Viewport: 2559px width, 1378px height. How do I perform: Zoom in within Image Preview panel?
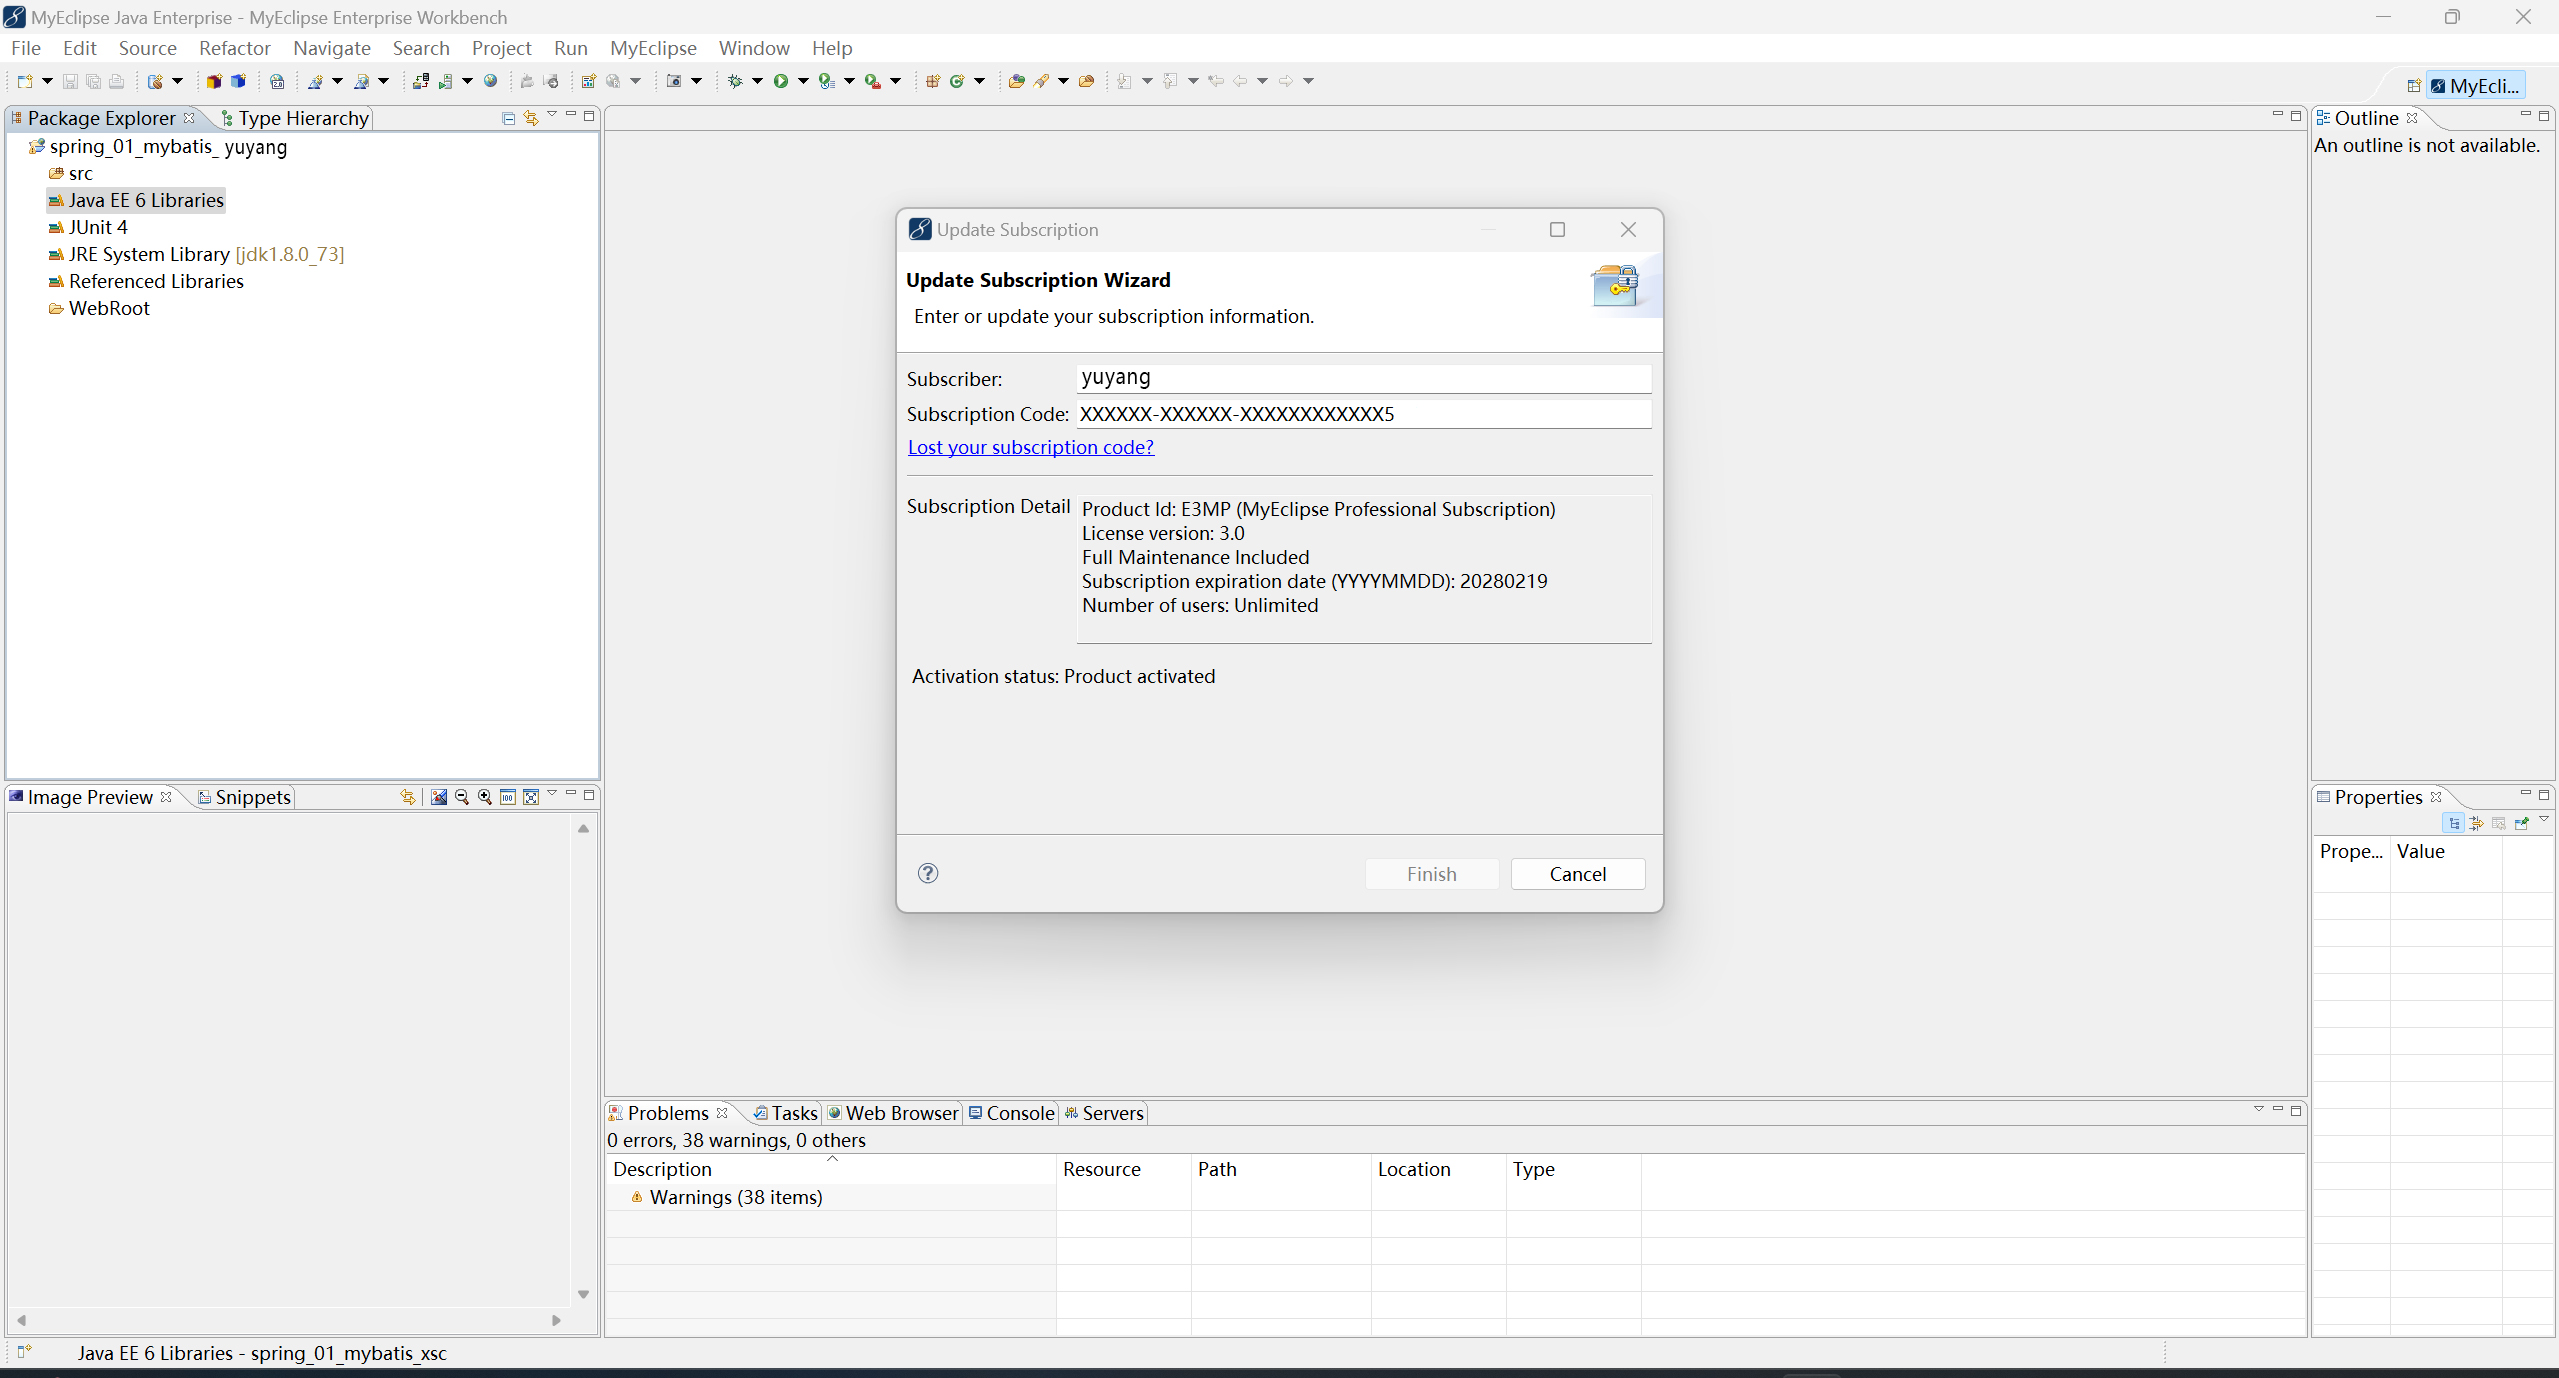click(485, 797)
